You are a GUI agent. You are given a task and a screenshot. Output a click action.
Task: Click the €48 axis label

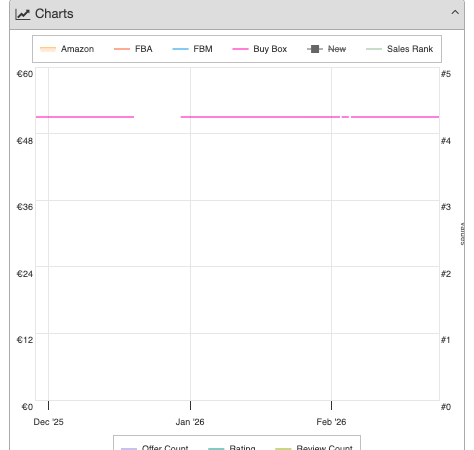pyautogui.click(x=25, y=141)
